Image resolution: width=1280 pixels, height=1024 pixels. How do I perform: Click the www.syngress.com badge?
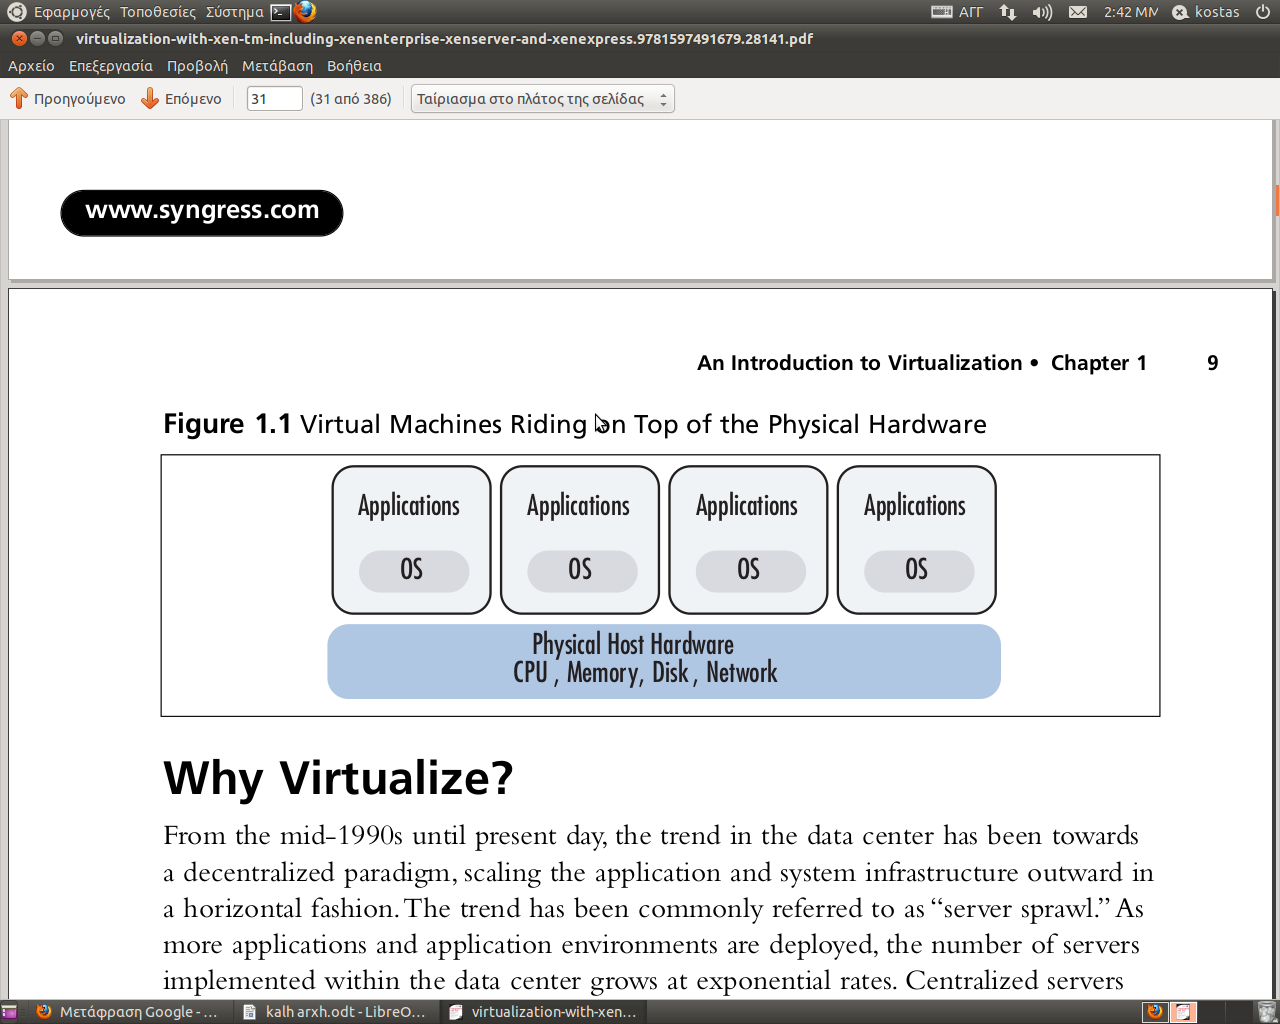[x=202, y=212]
